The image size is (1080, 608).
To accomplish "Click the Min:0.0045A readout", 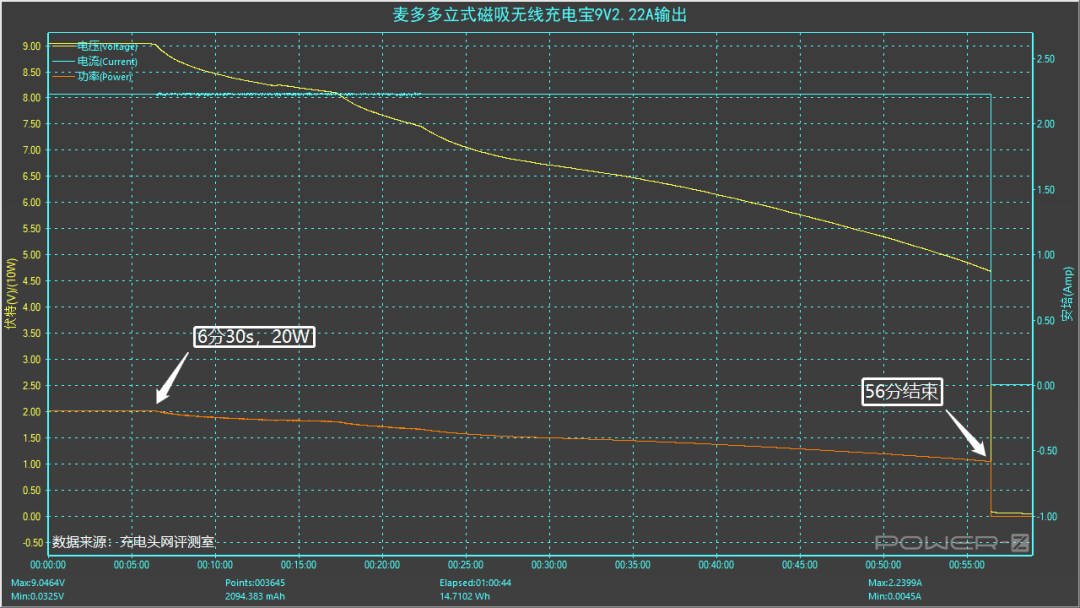I will click(x=894, y=596).
